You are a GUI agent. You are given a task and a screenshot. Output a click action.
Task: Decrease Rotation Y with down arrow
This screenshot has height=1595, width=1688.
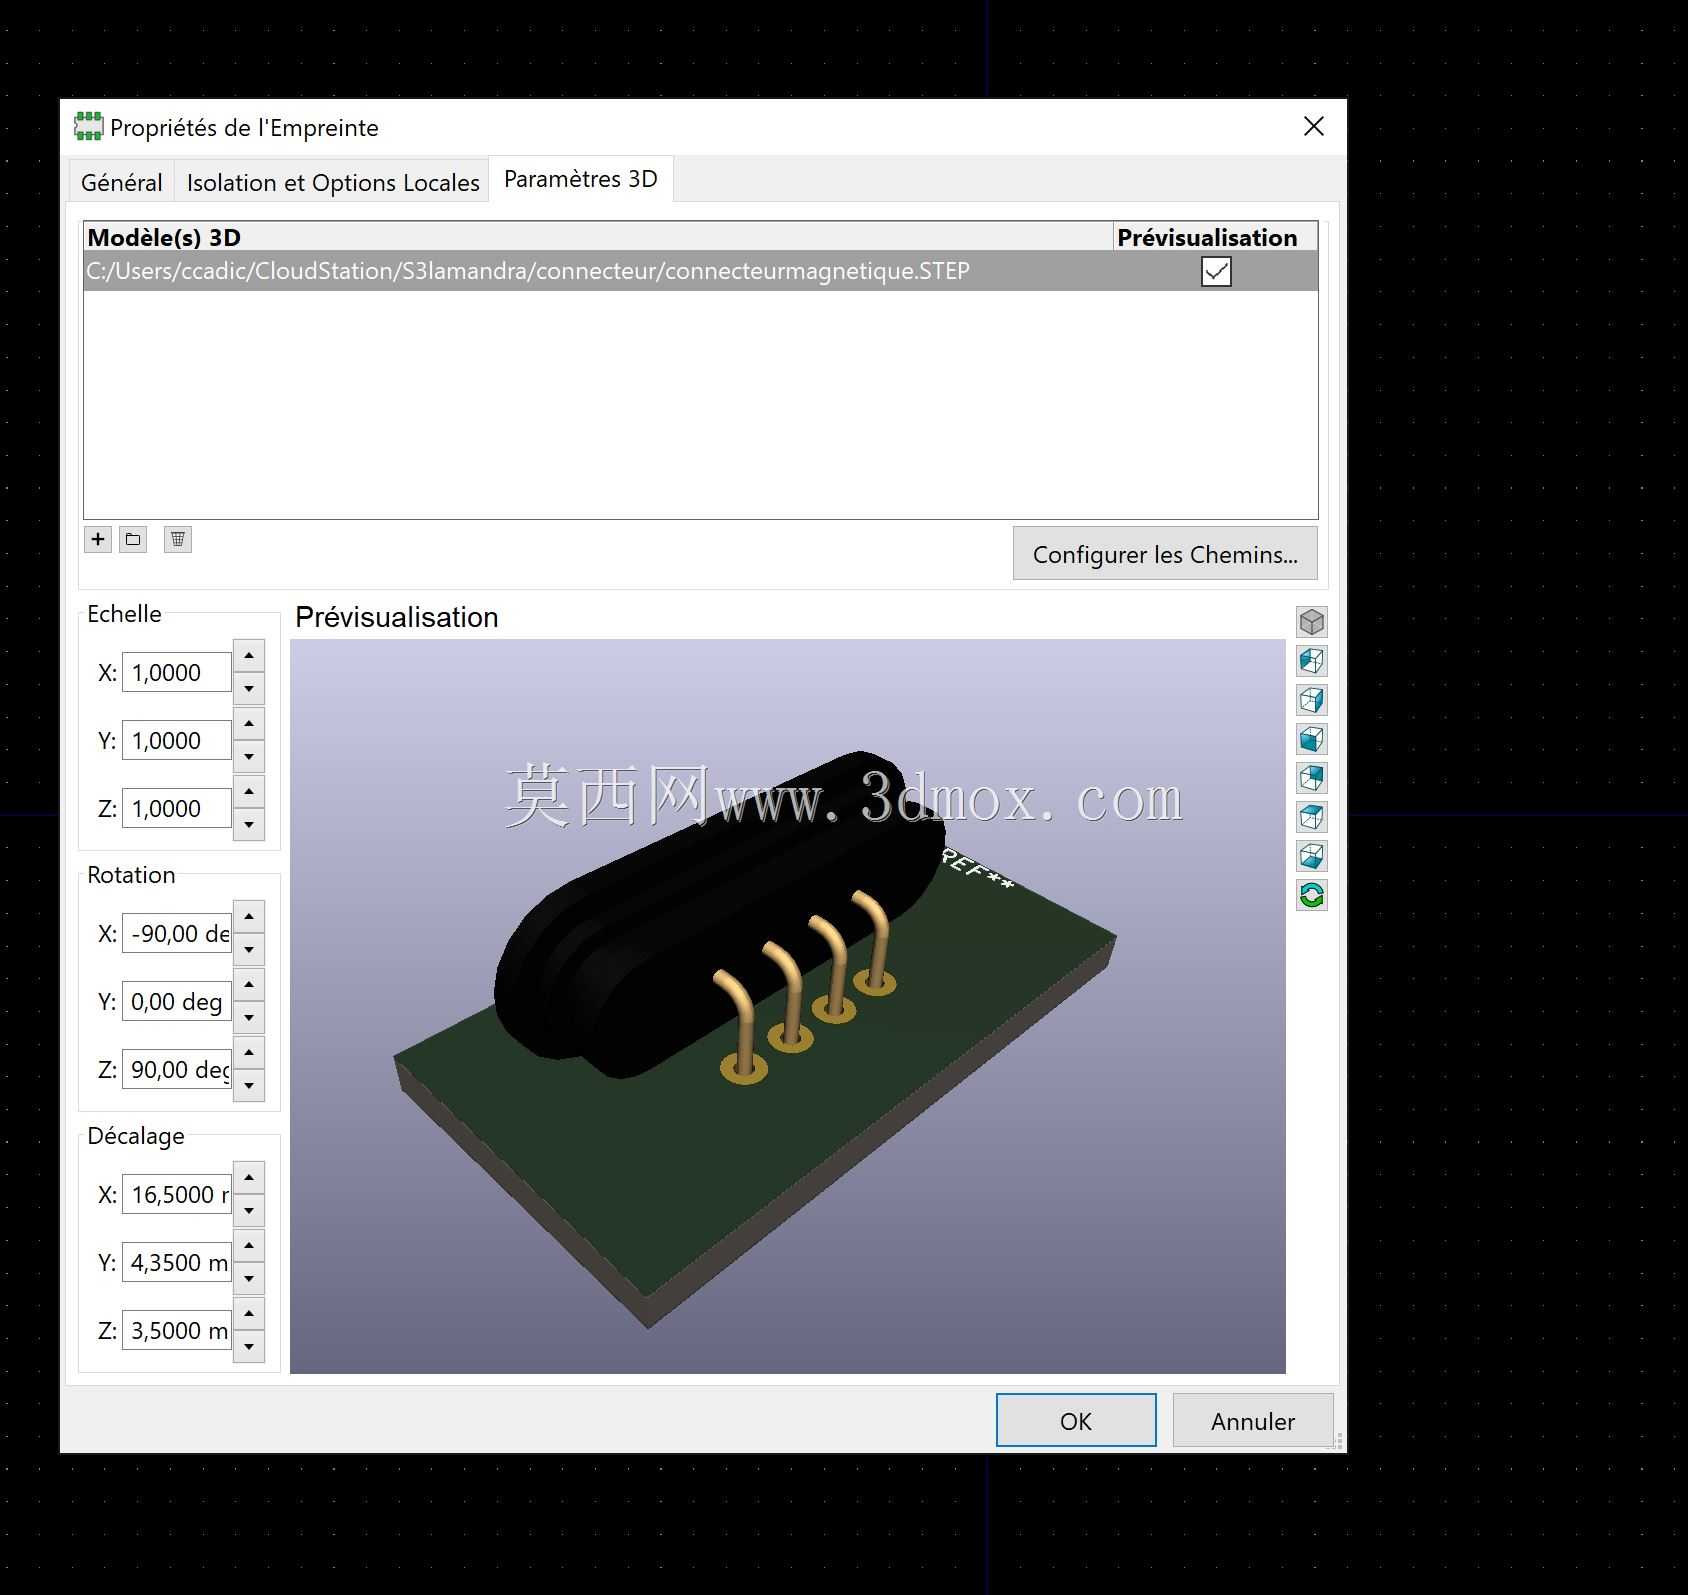point(249,1017)
